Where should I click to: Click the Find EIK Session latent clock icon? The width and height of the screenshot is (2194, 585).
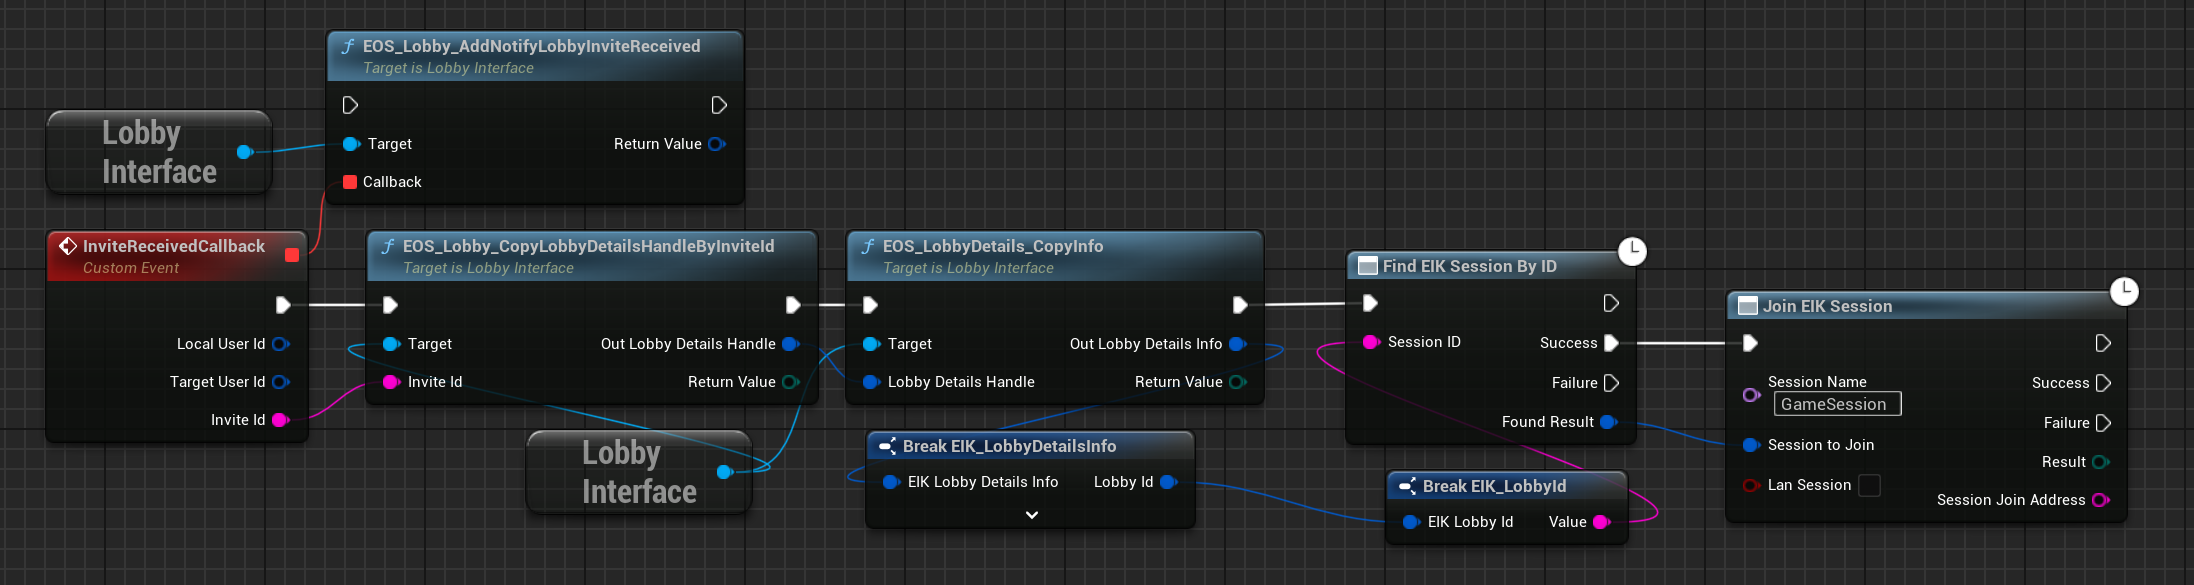[1632, 251]
